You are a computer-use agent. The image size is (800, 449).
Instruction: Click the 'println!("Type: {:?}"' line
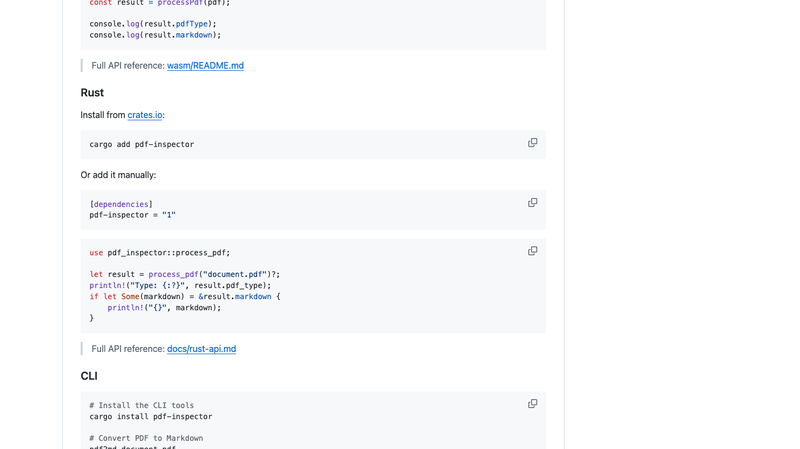click(x=180, y=286)
